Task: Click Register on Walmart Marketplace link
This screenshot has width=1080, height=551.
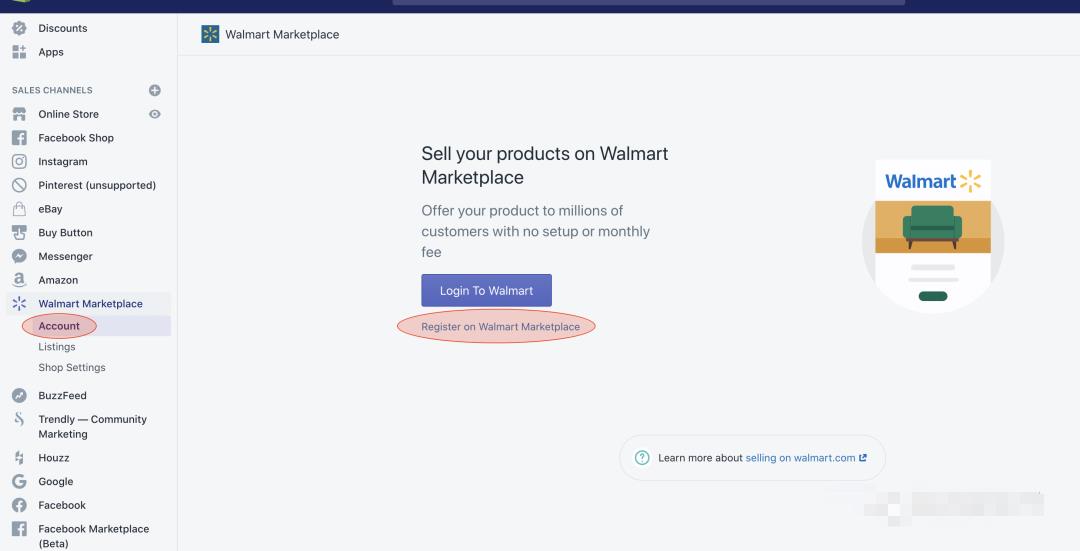Action: 500,327
